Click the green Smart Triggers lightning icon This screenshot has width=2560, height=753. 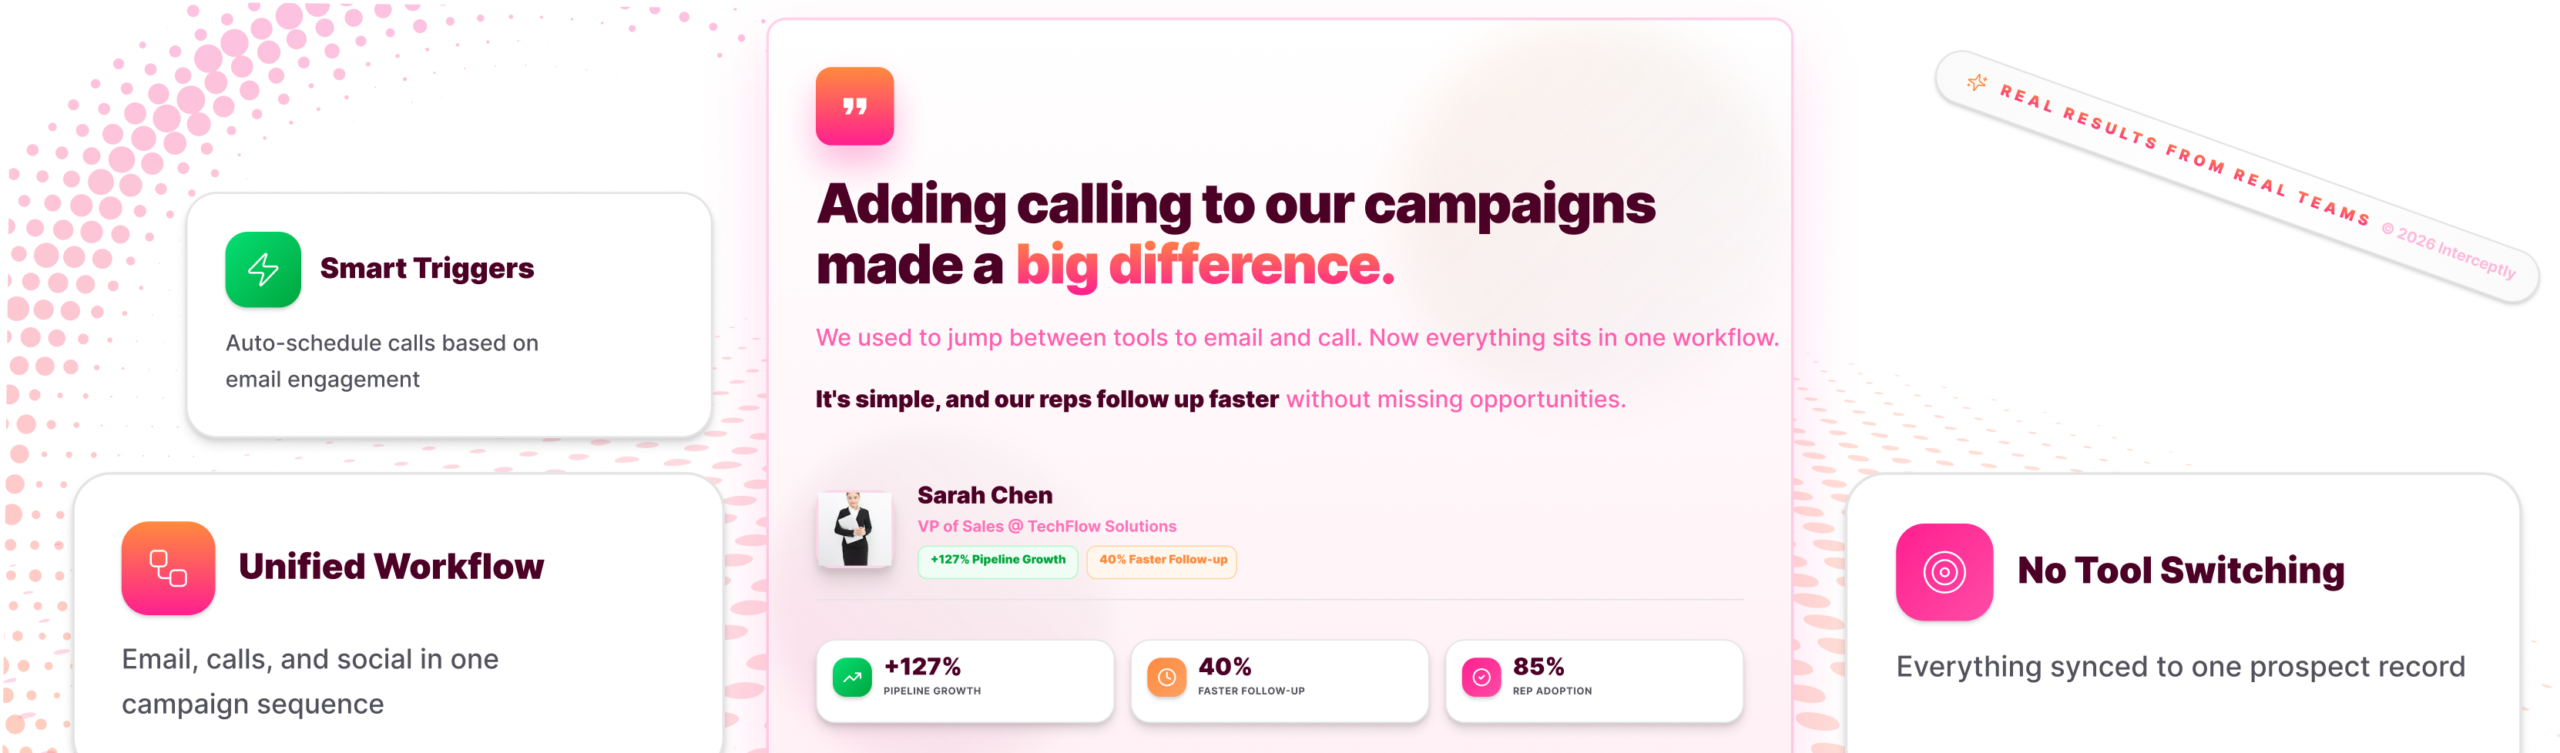click(263, 269)
